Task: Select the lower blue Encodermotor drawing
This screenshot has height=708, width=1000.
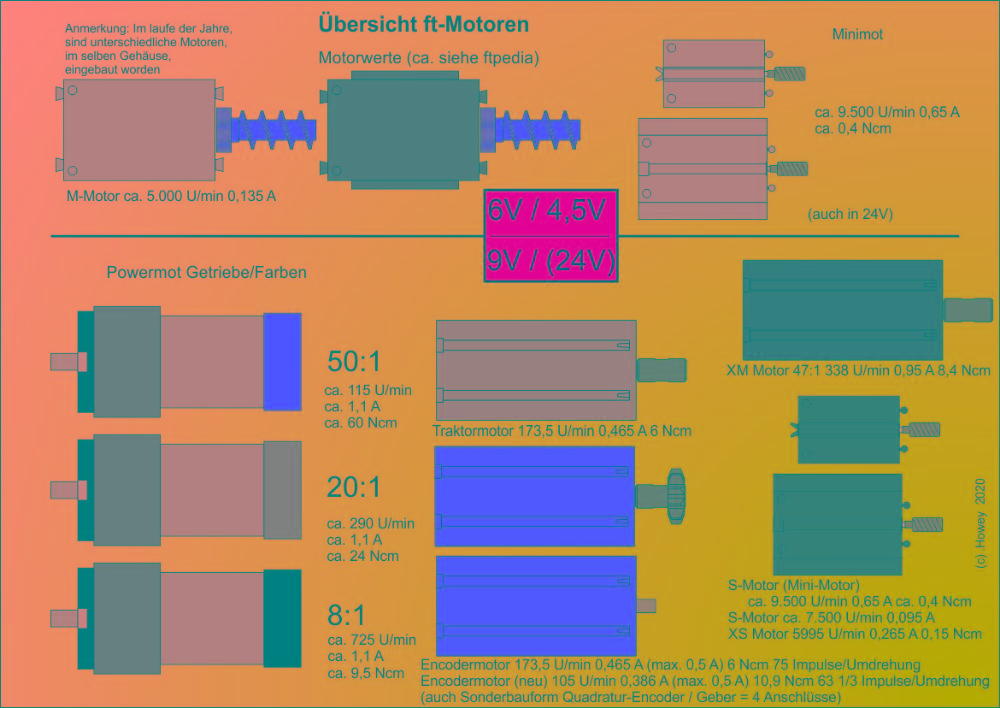Action: coord(536,605)
